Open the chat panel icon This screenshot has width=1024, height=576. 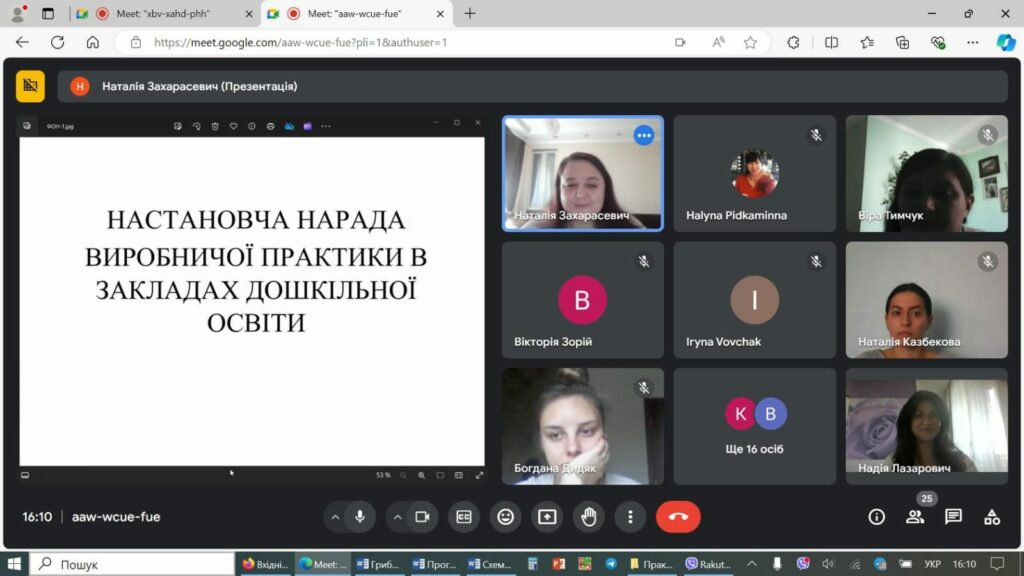pos(953,517)
